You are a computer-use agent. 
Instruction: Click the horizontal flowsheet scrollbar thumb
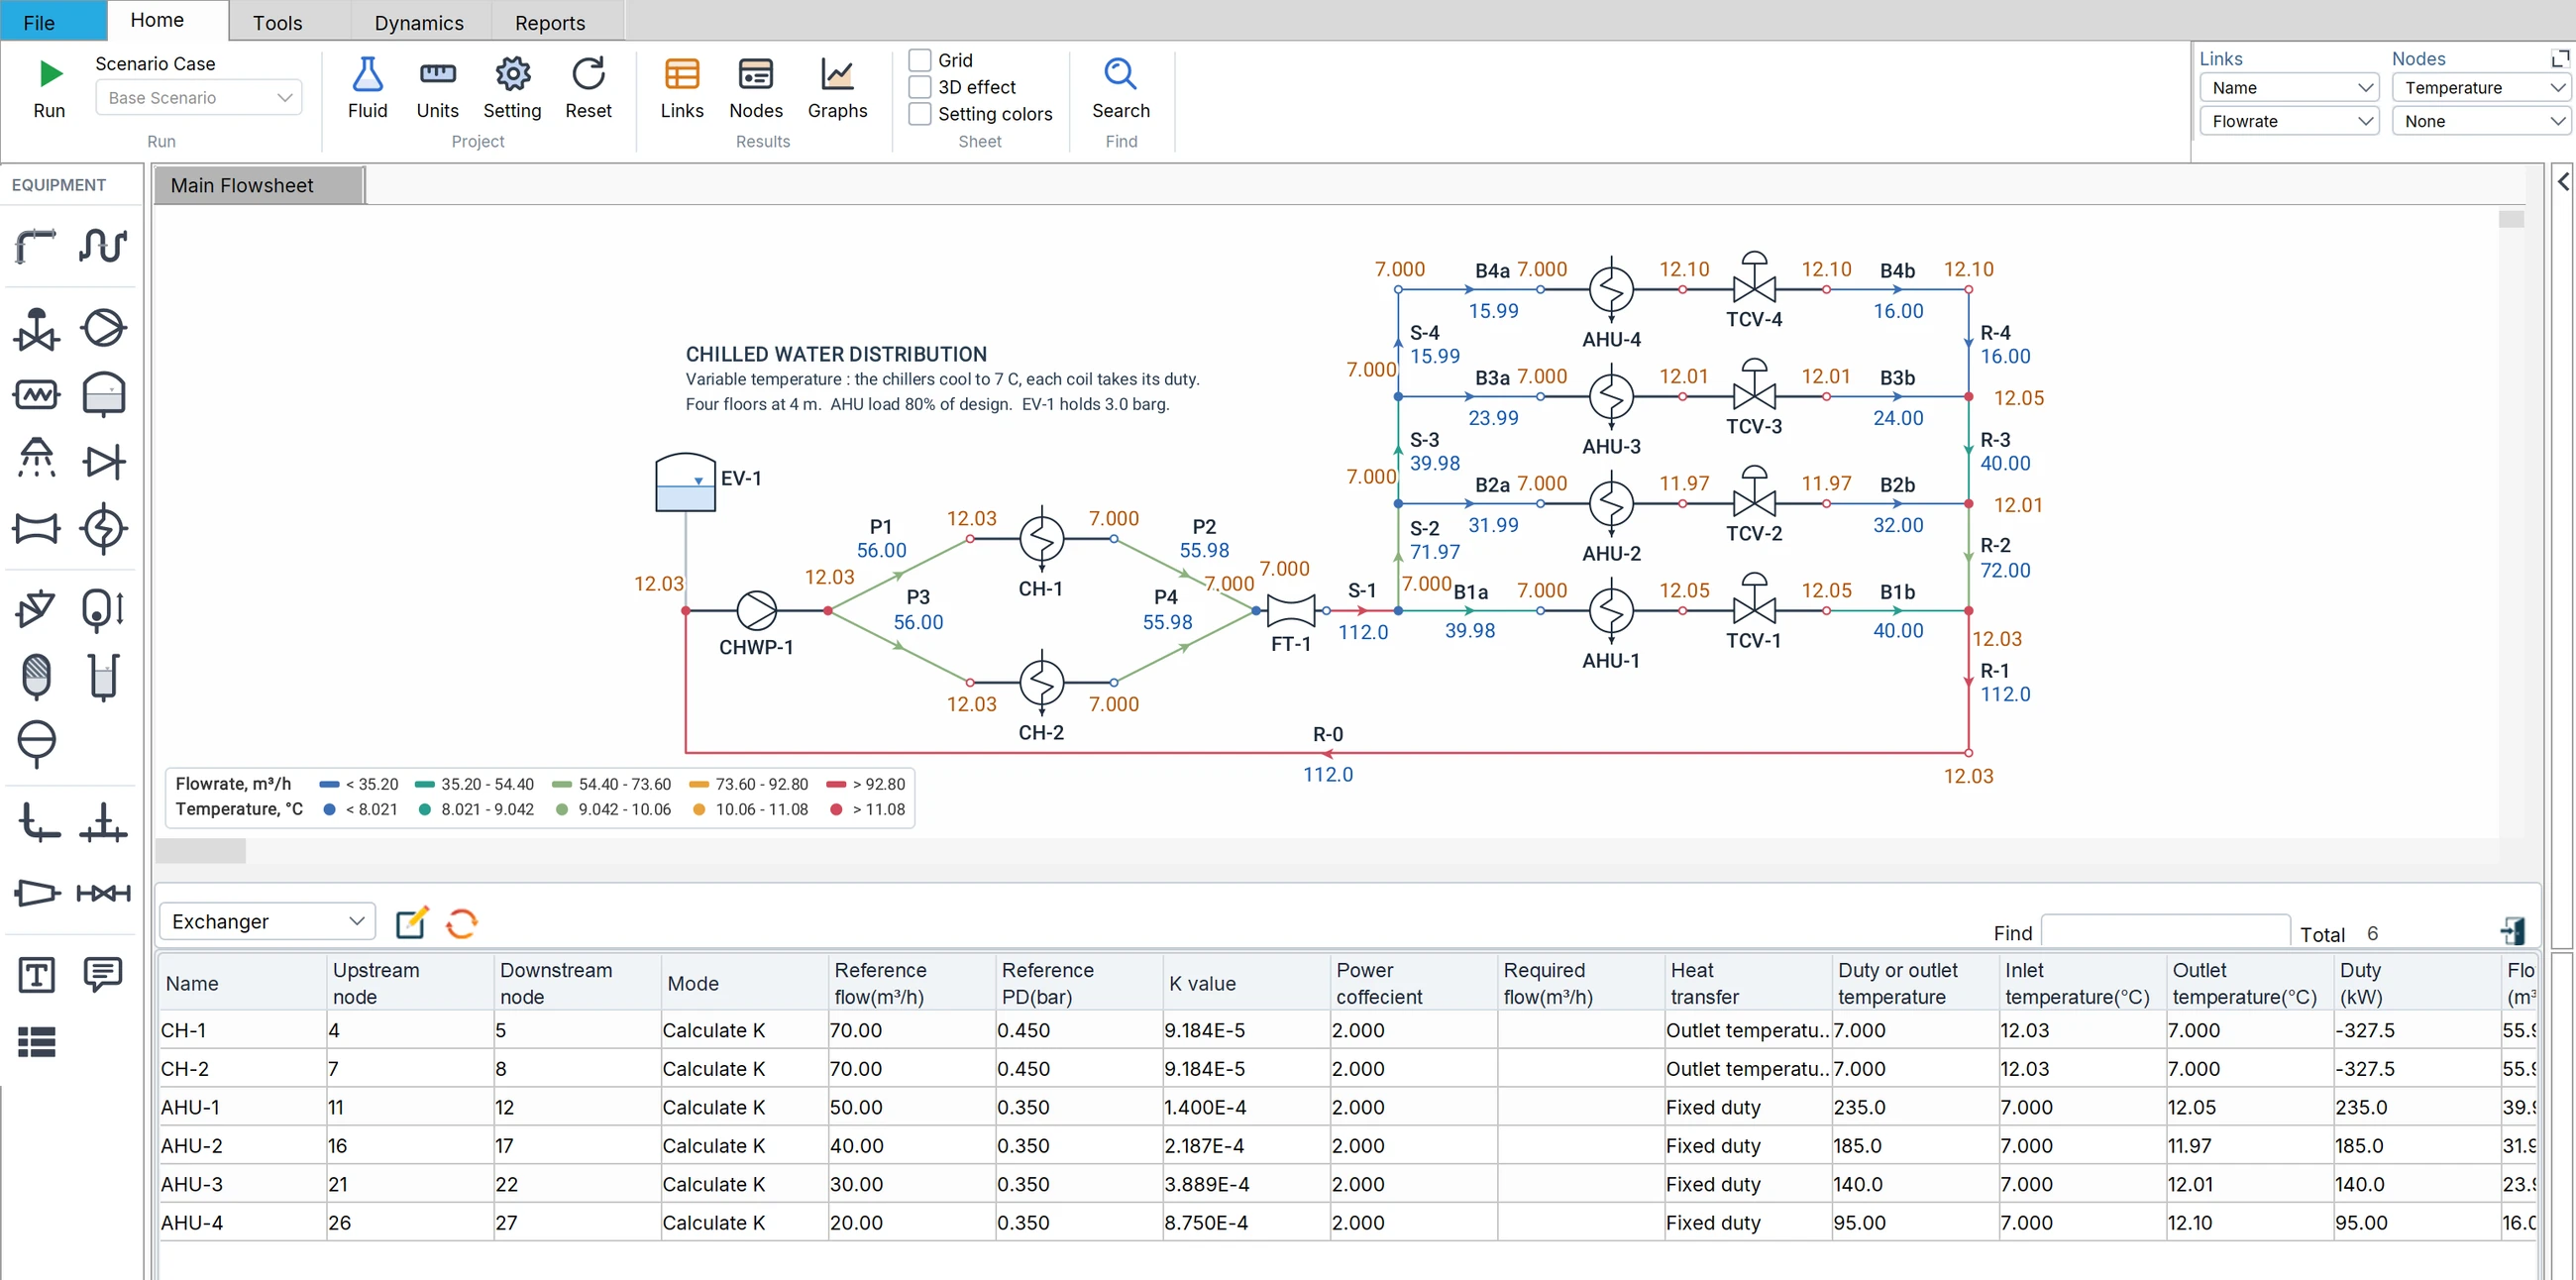tap(201, 851)
